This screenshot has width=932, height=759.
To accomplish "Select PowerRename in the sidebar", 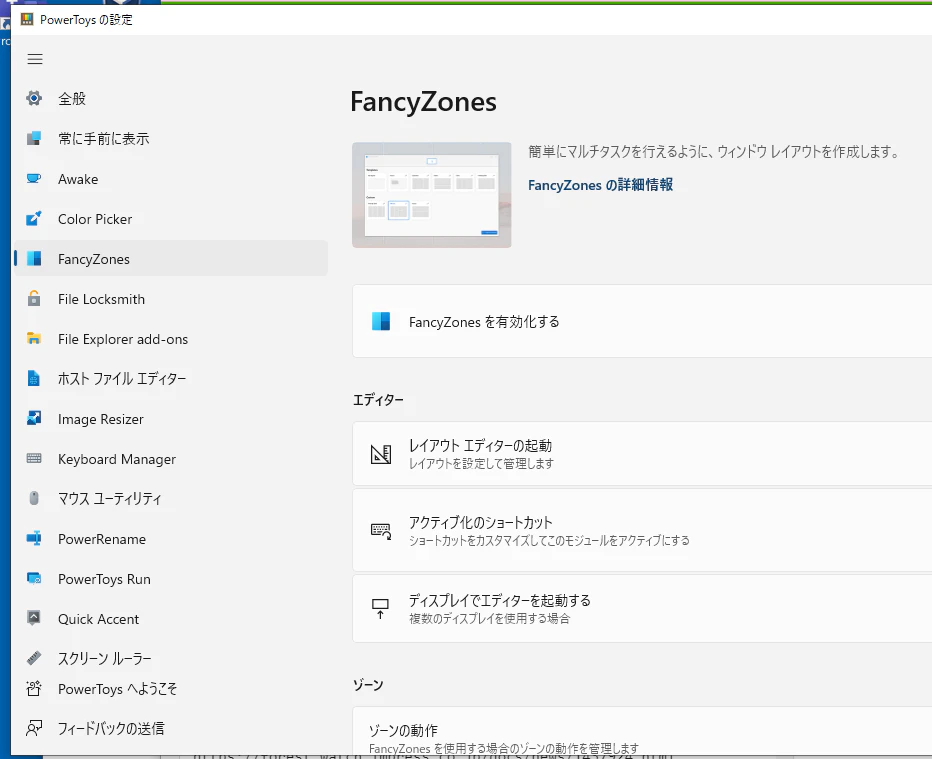I will 171,538.
